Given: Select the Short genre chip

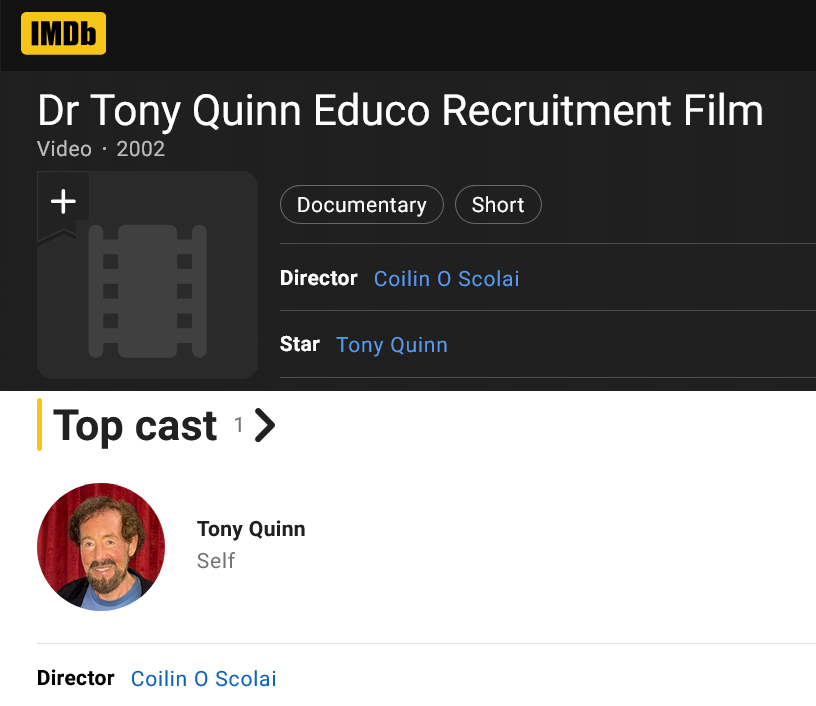Looking at the screenshot, I should coord(498,205).
